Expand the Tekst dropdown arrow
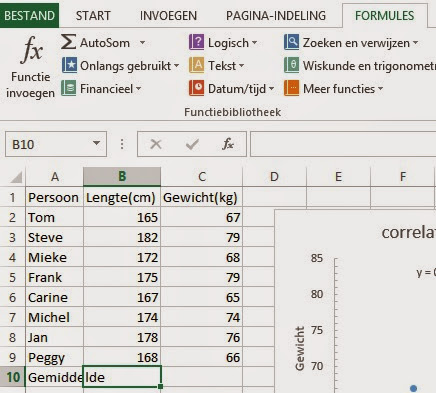This screenshot has height=393, width=436. pos(241,66)
